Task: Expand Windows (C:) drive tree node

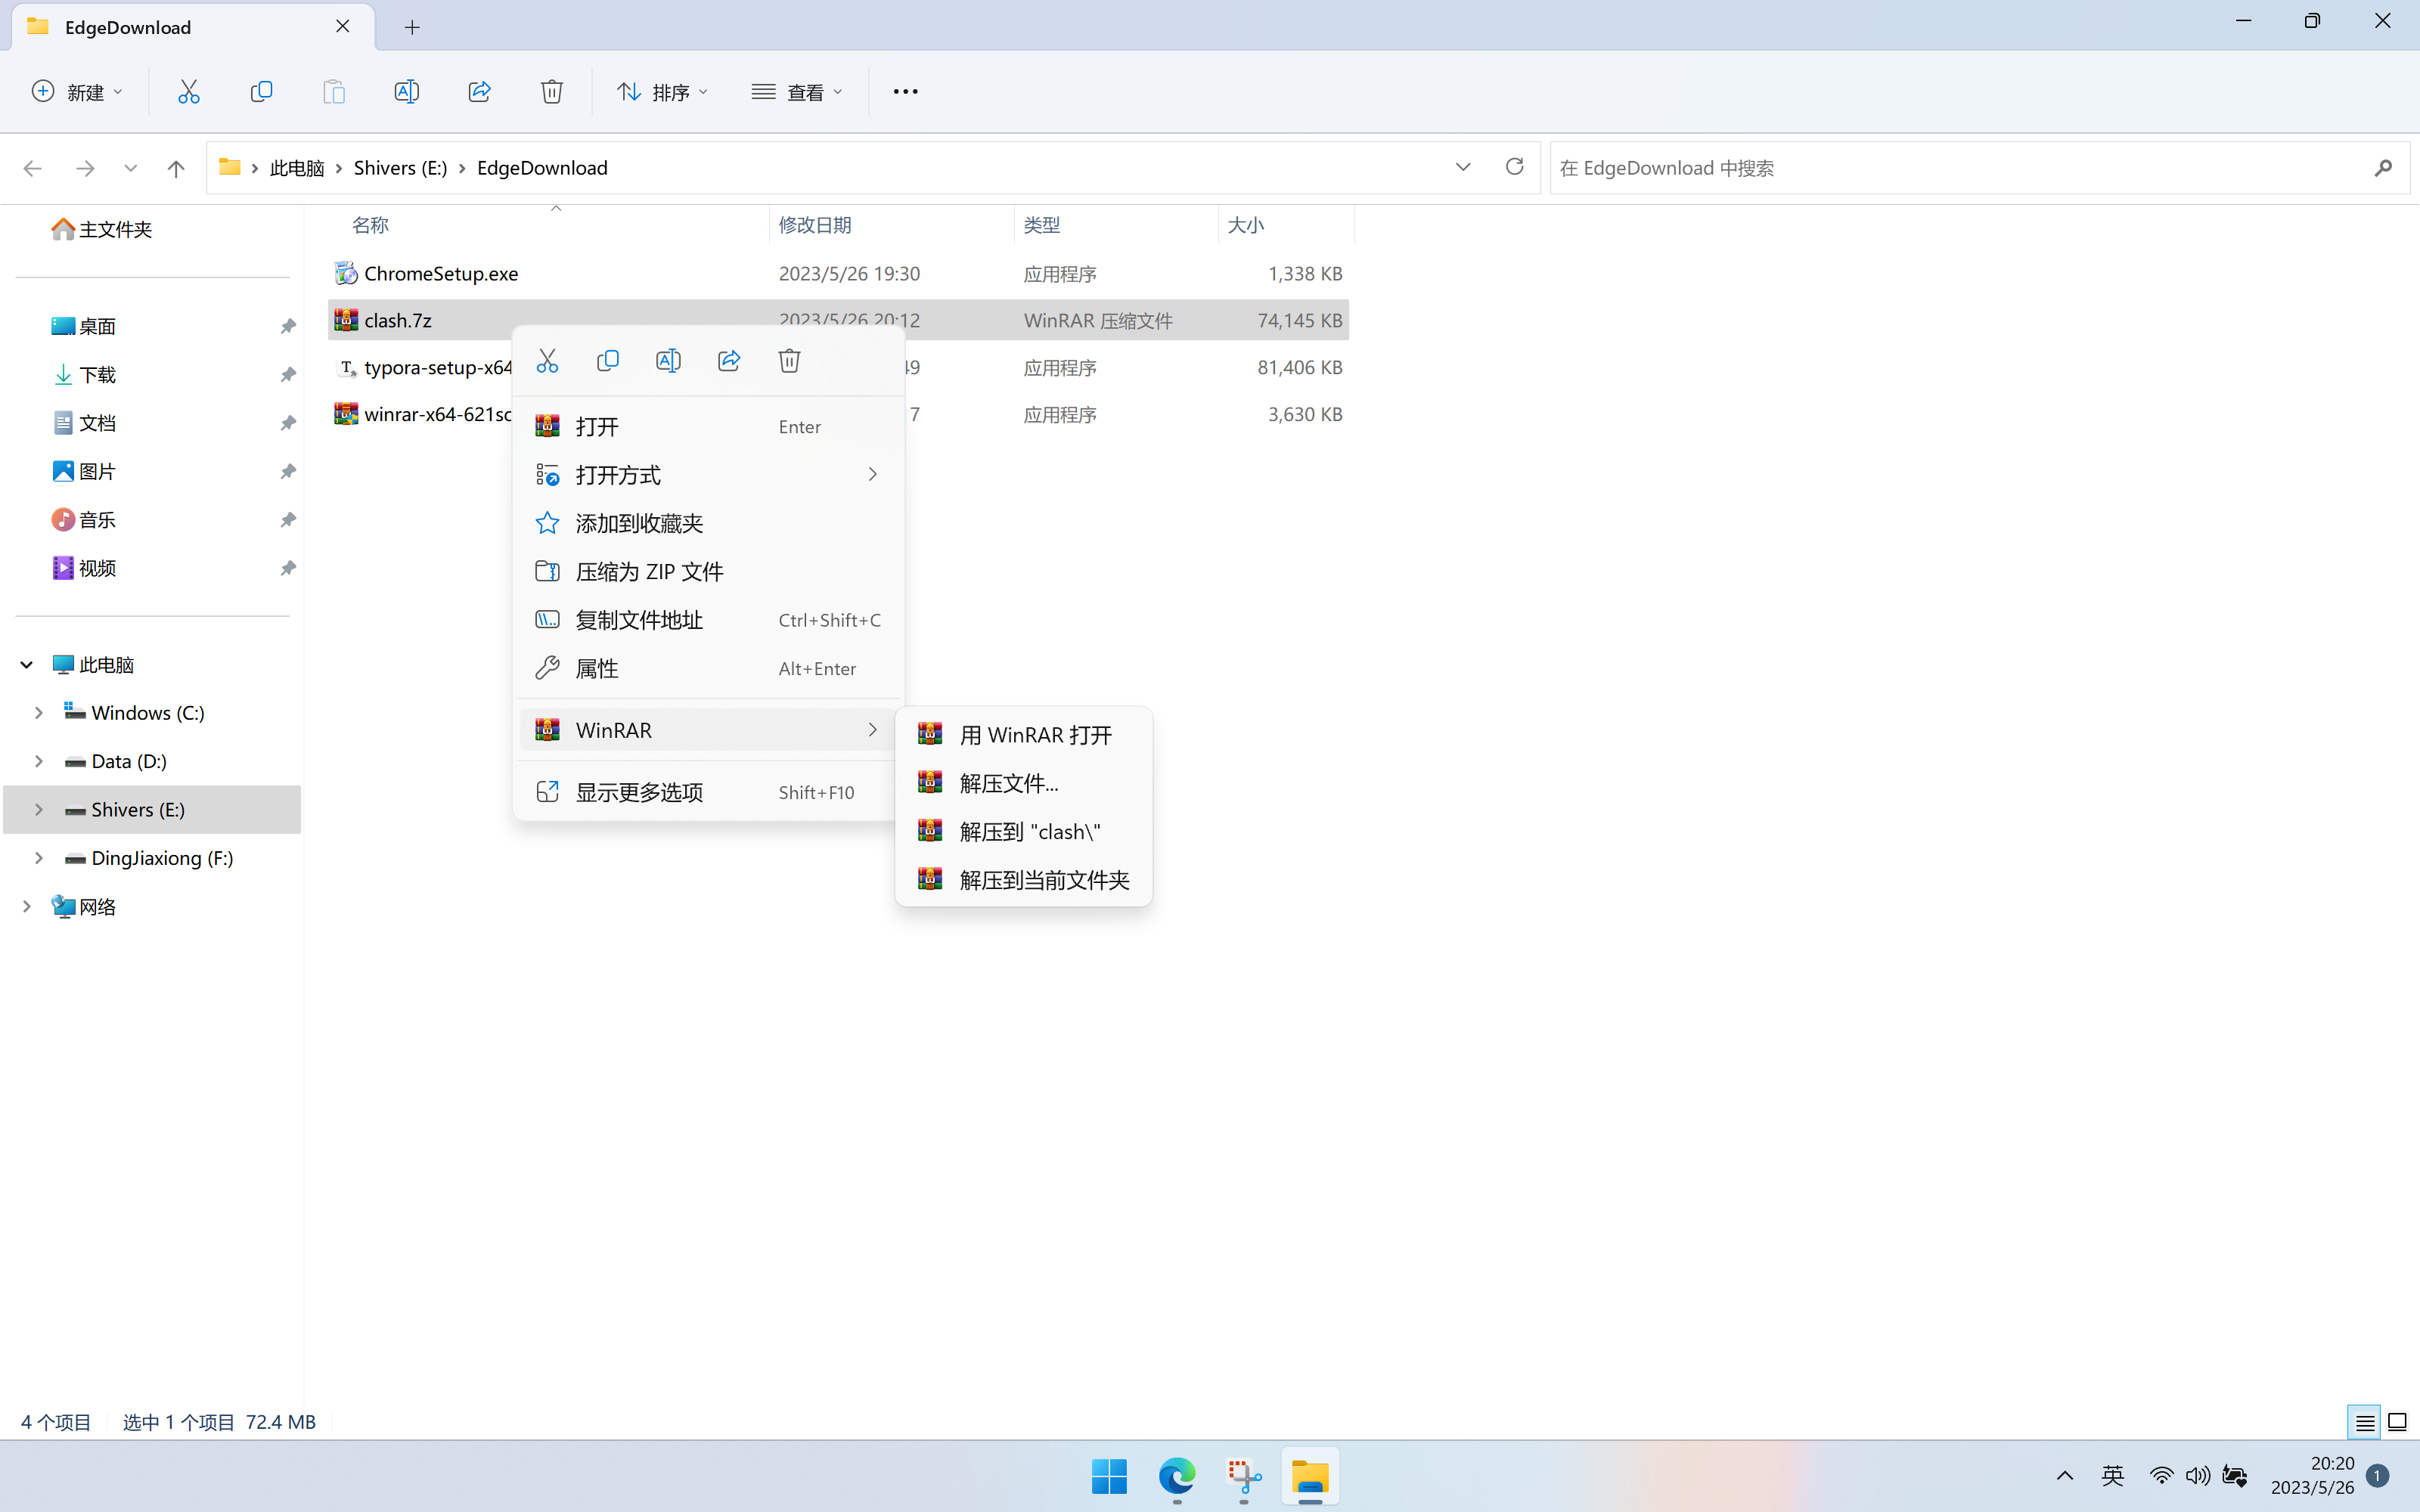Action: click(x=38, y=713)
